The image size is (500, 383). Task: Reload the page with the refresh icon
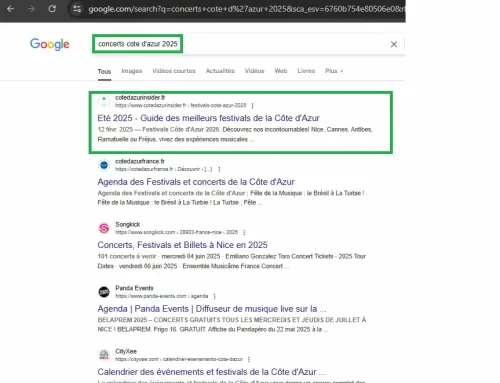52,9
